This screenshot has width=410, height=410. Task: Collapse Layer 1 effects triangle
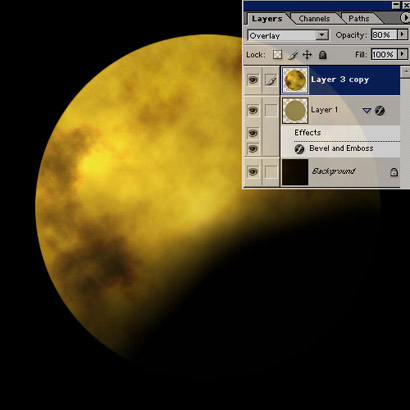pyautogui.click(x=367, y=110)
